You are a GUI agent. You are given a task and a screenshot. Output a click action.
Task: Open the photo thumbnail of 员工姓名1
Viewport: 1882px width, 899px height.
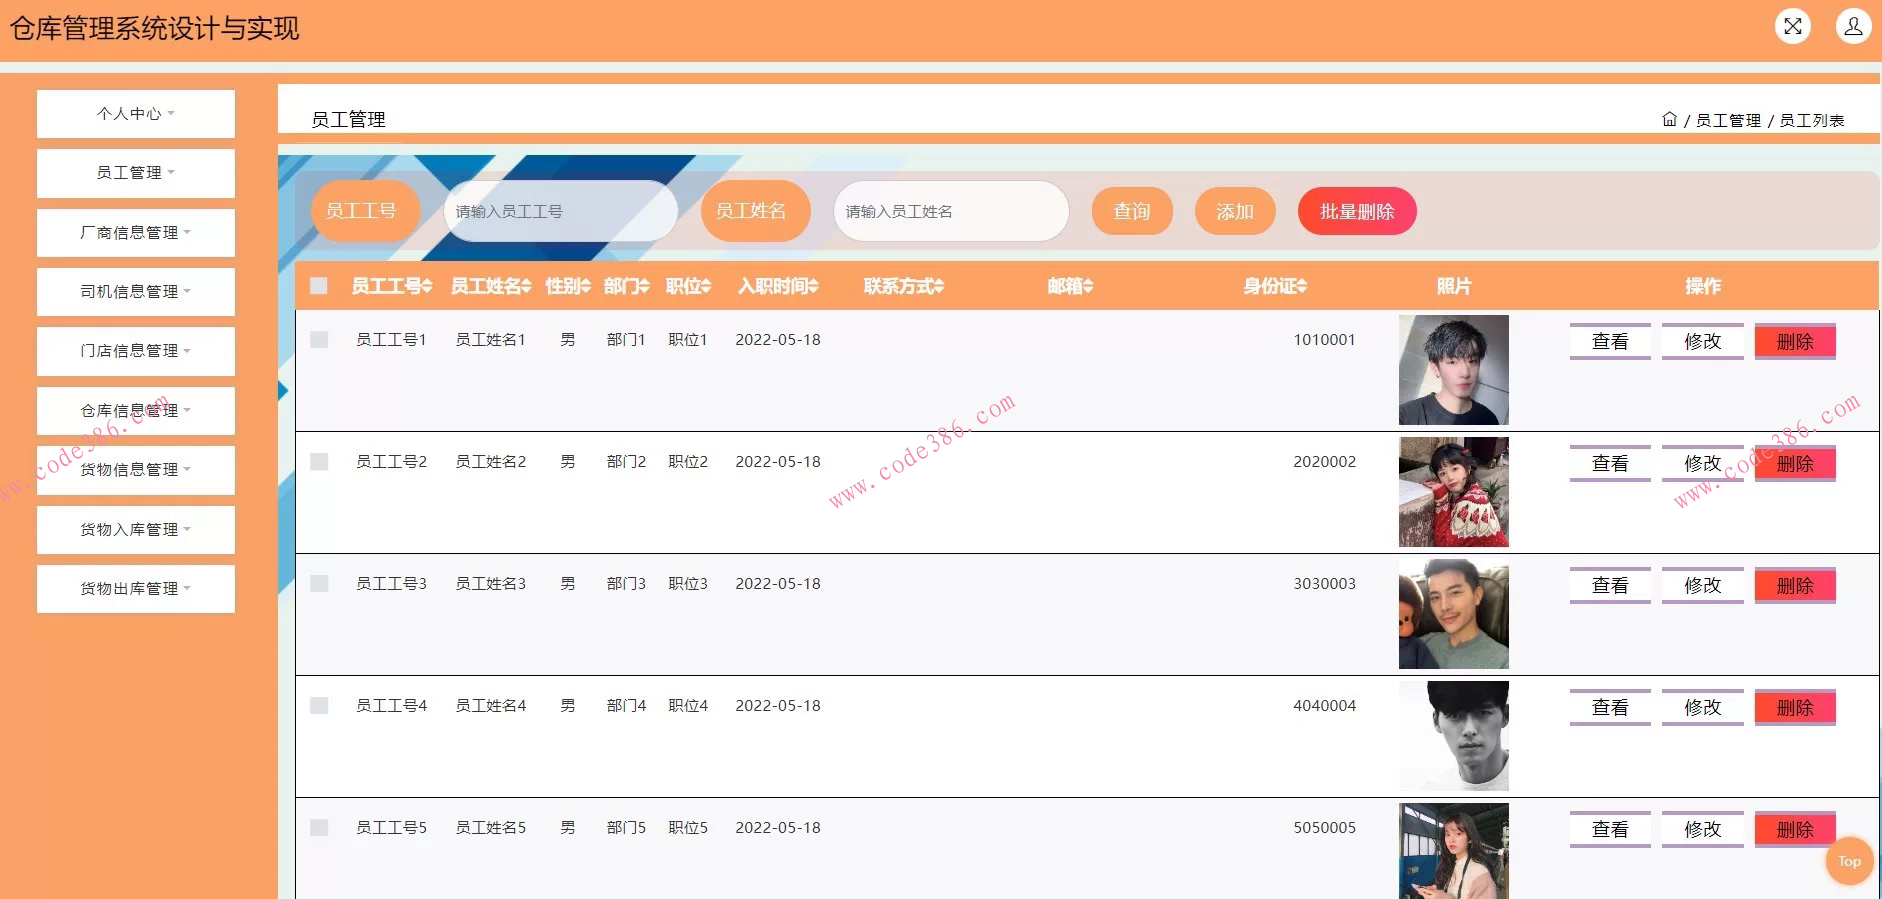click(x=1454, y=370)
